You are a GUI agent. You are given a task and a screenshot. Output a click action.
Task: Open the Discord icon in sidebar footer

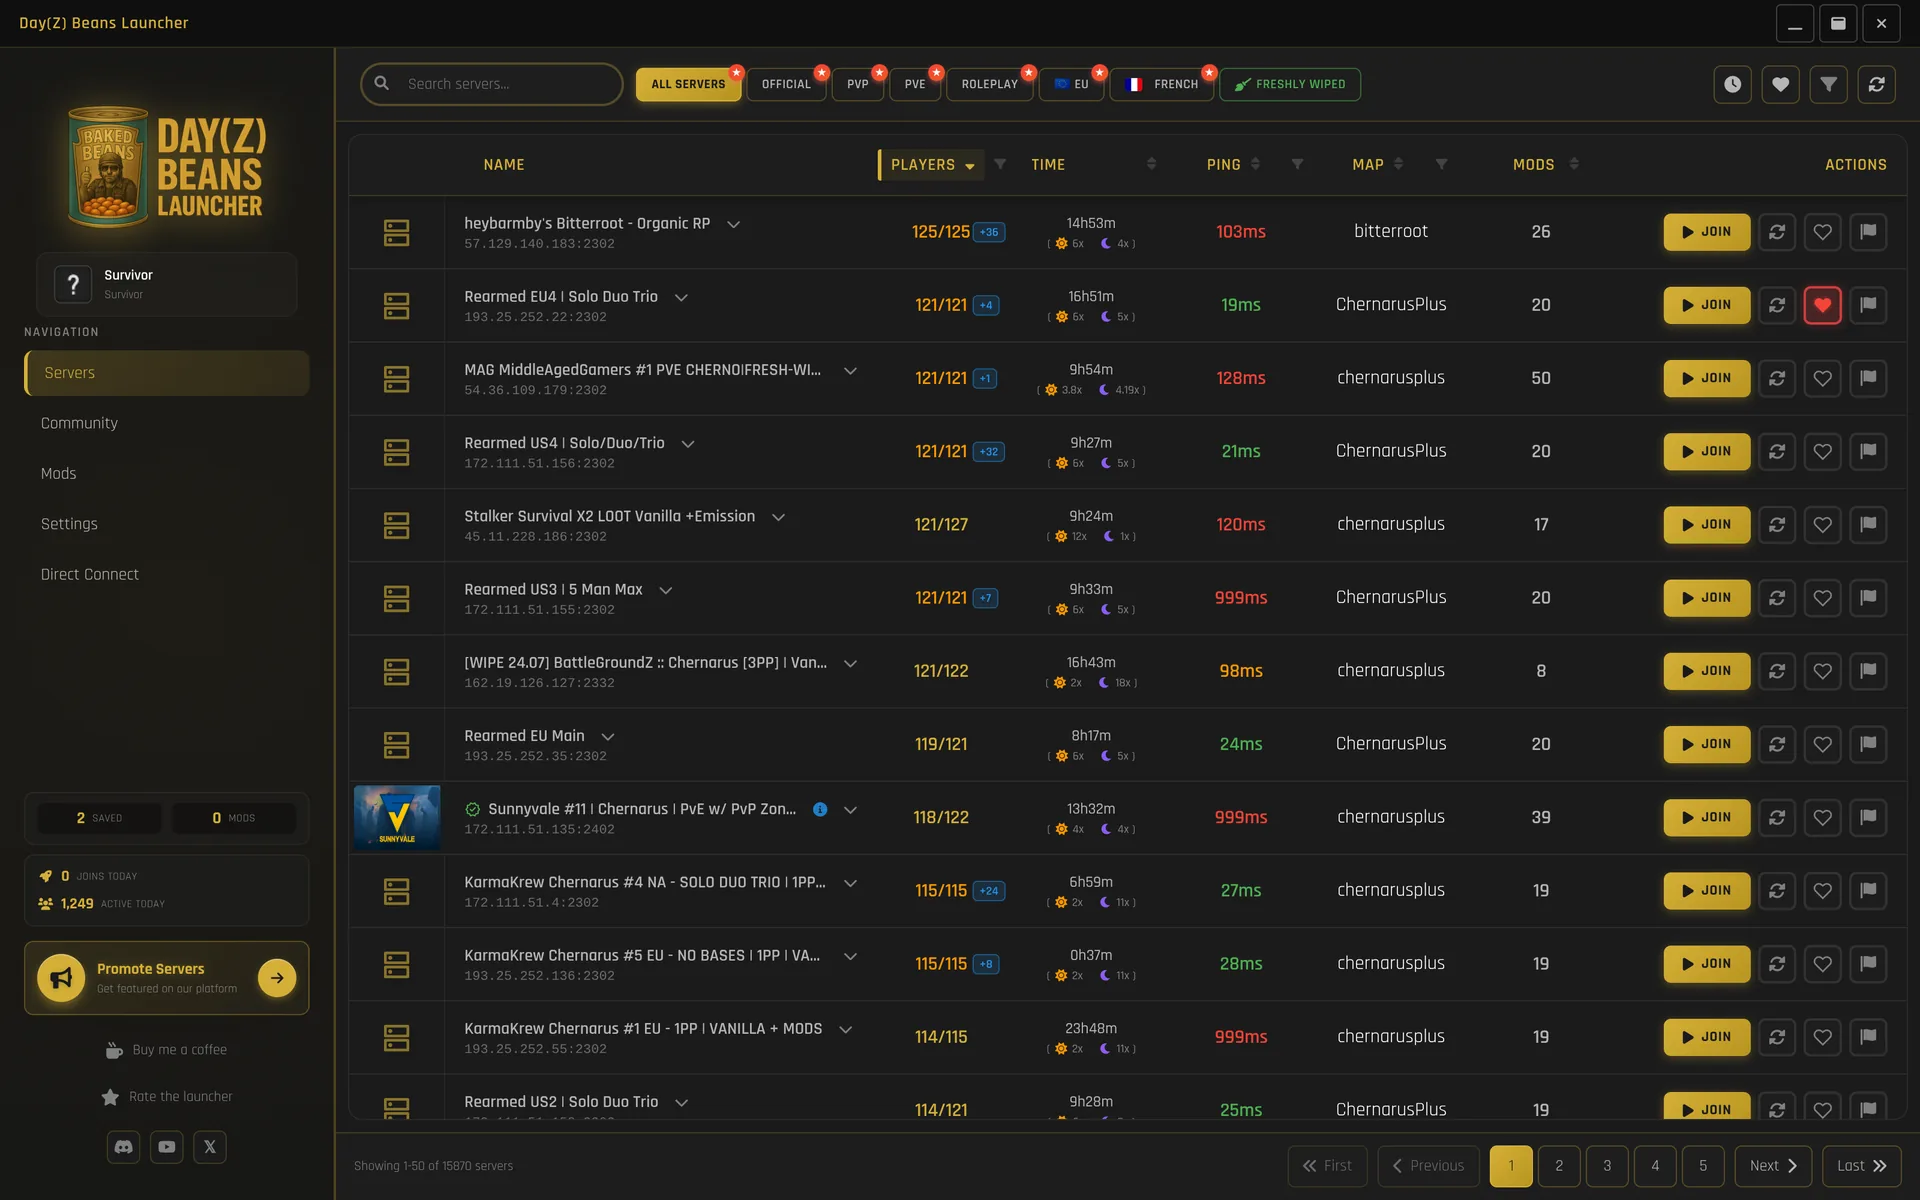[124, 1147]
